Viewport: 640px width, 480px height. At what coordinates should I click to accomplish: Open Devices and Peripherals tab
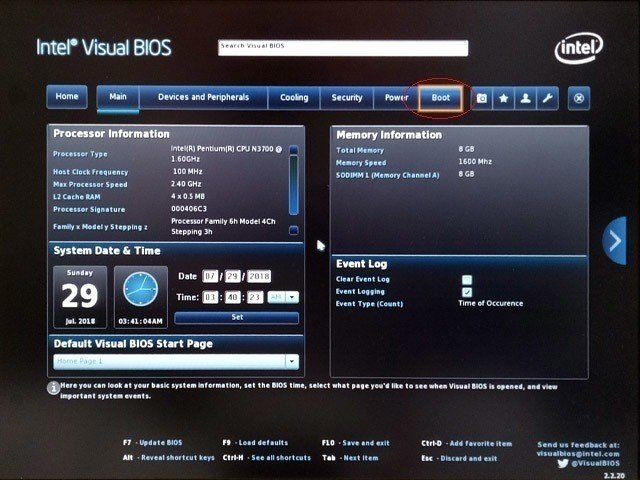pos(203,98)
